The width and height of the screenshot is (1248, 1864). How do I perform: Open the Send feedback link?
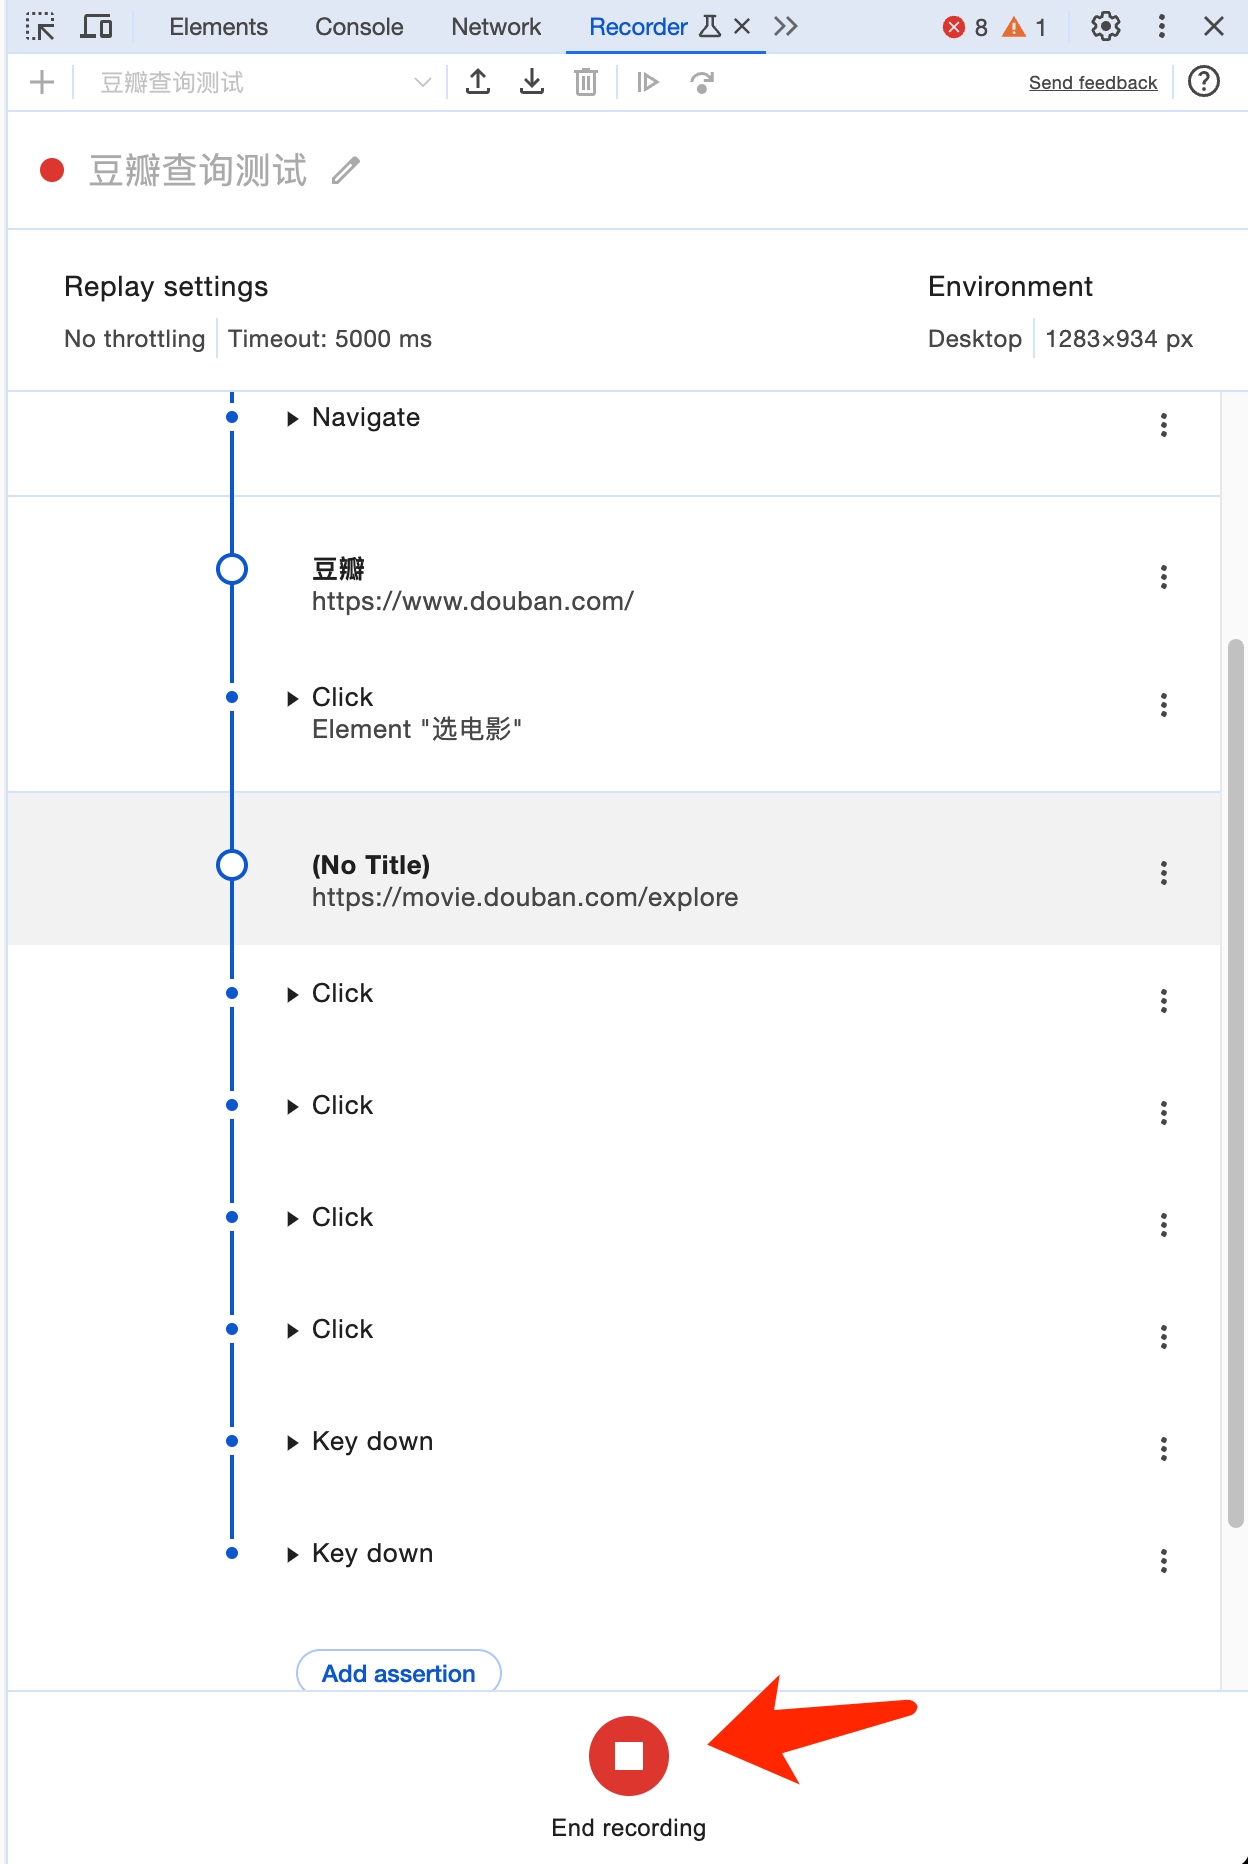[x=1093, y=82]
